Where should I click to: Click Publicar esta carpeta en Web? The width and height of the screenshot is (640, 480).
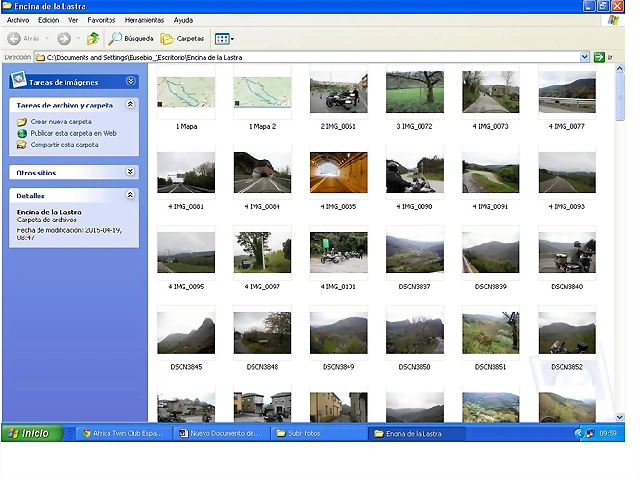(x=73, y=133)
